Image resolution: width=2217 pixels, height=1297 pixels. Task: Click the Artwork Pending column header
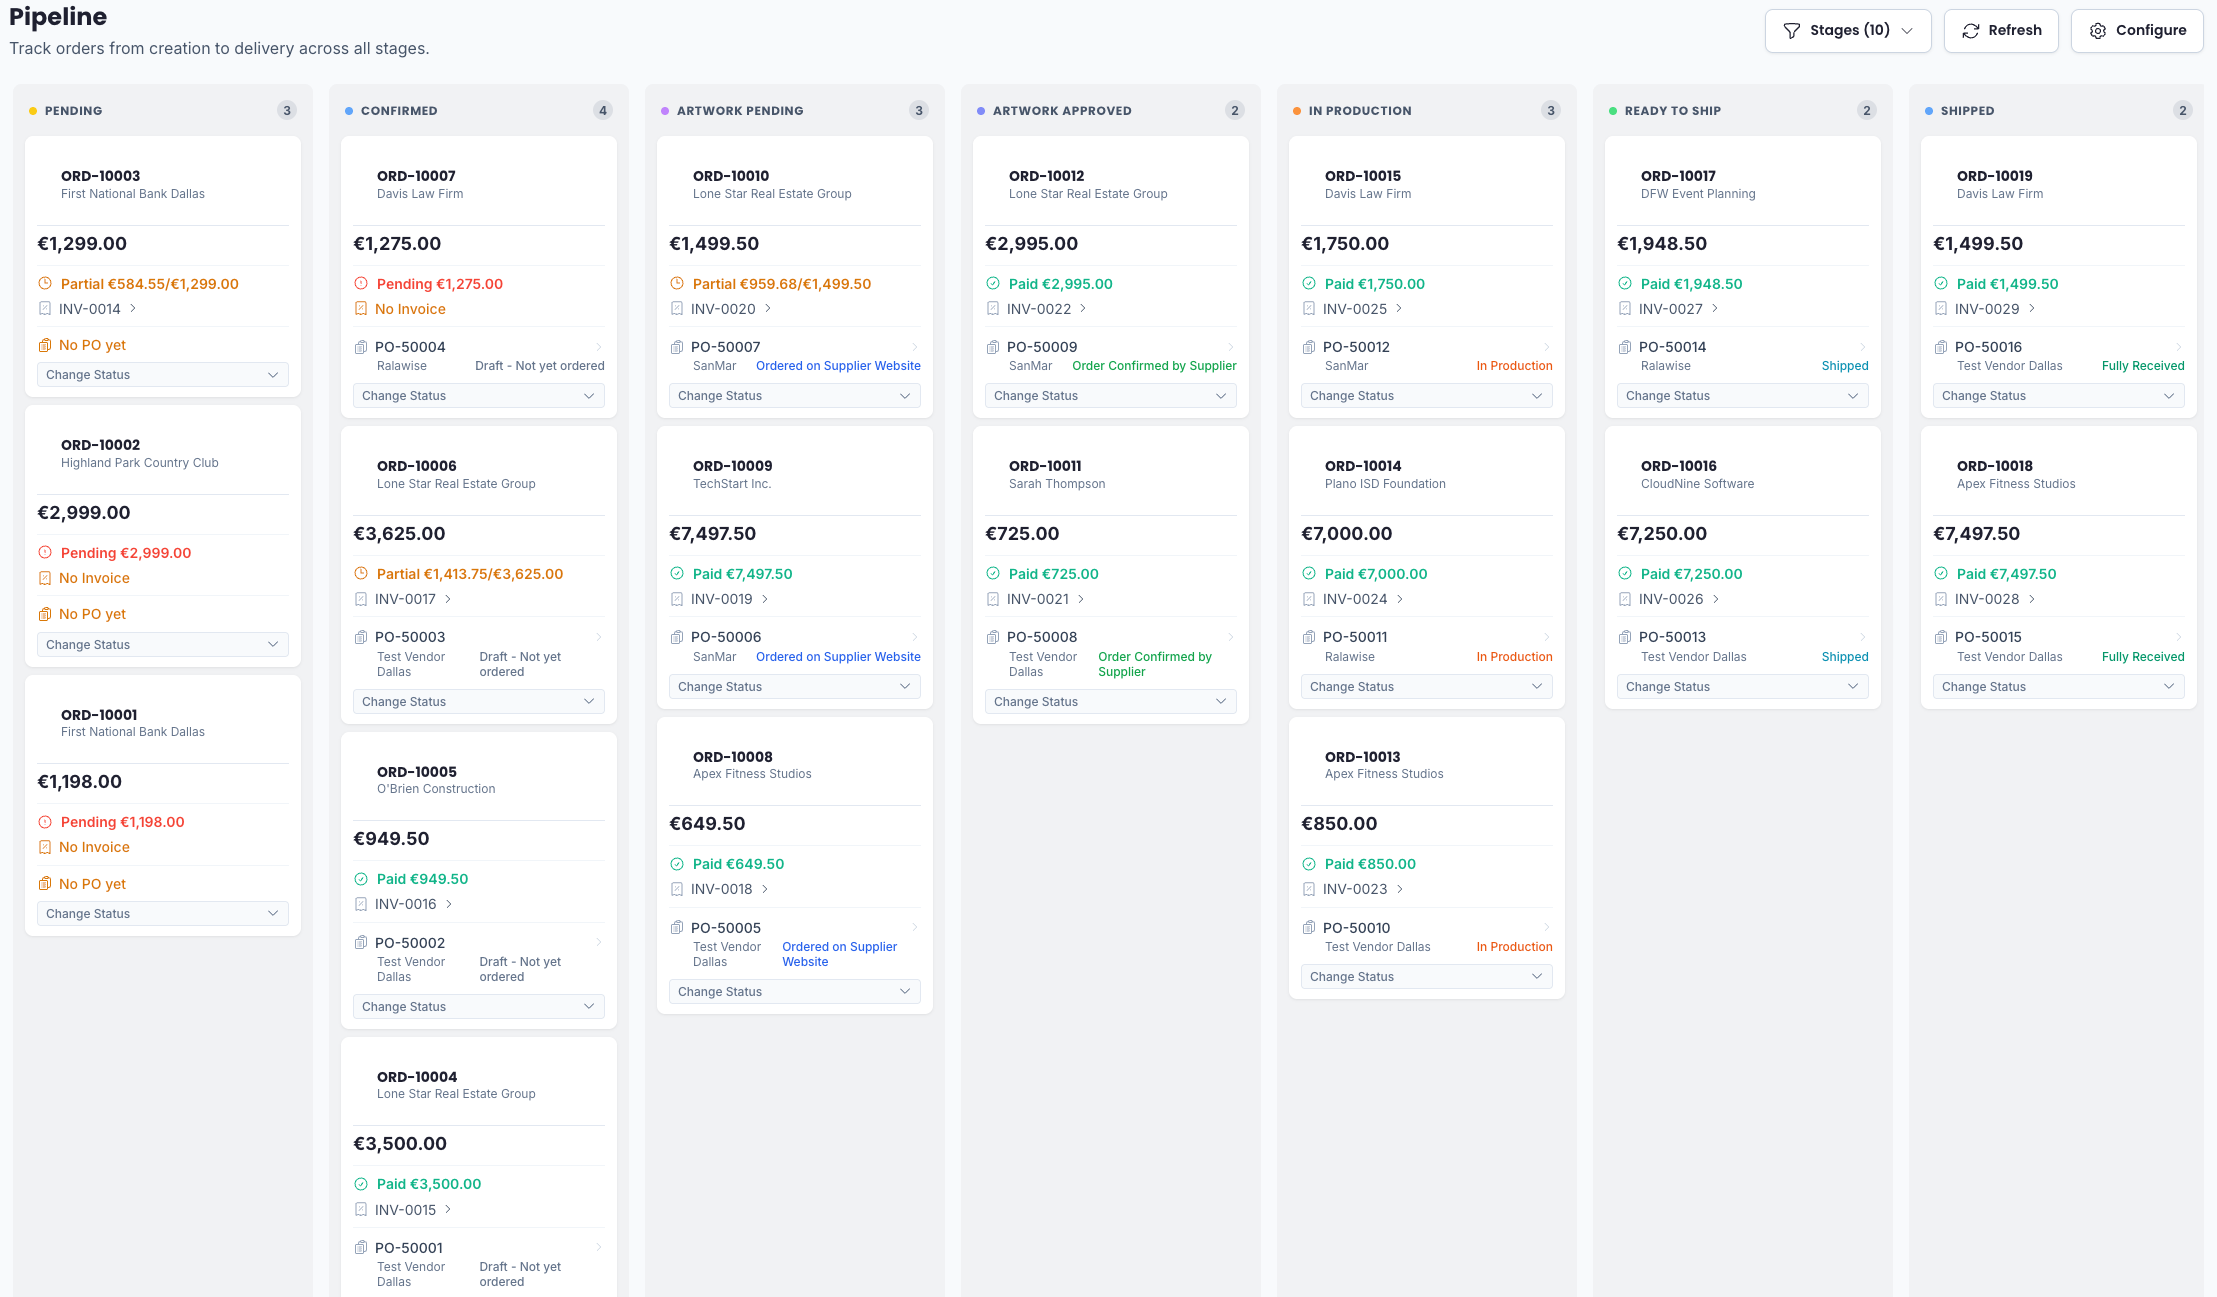pyautogui.click(x=739, y=111)
